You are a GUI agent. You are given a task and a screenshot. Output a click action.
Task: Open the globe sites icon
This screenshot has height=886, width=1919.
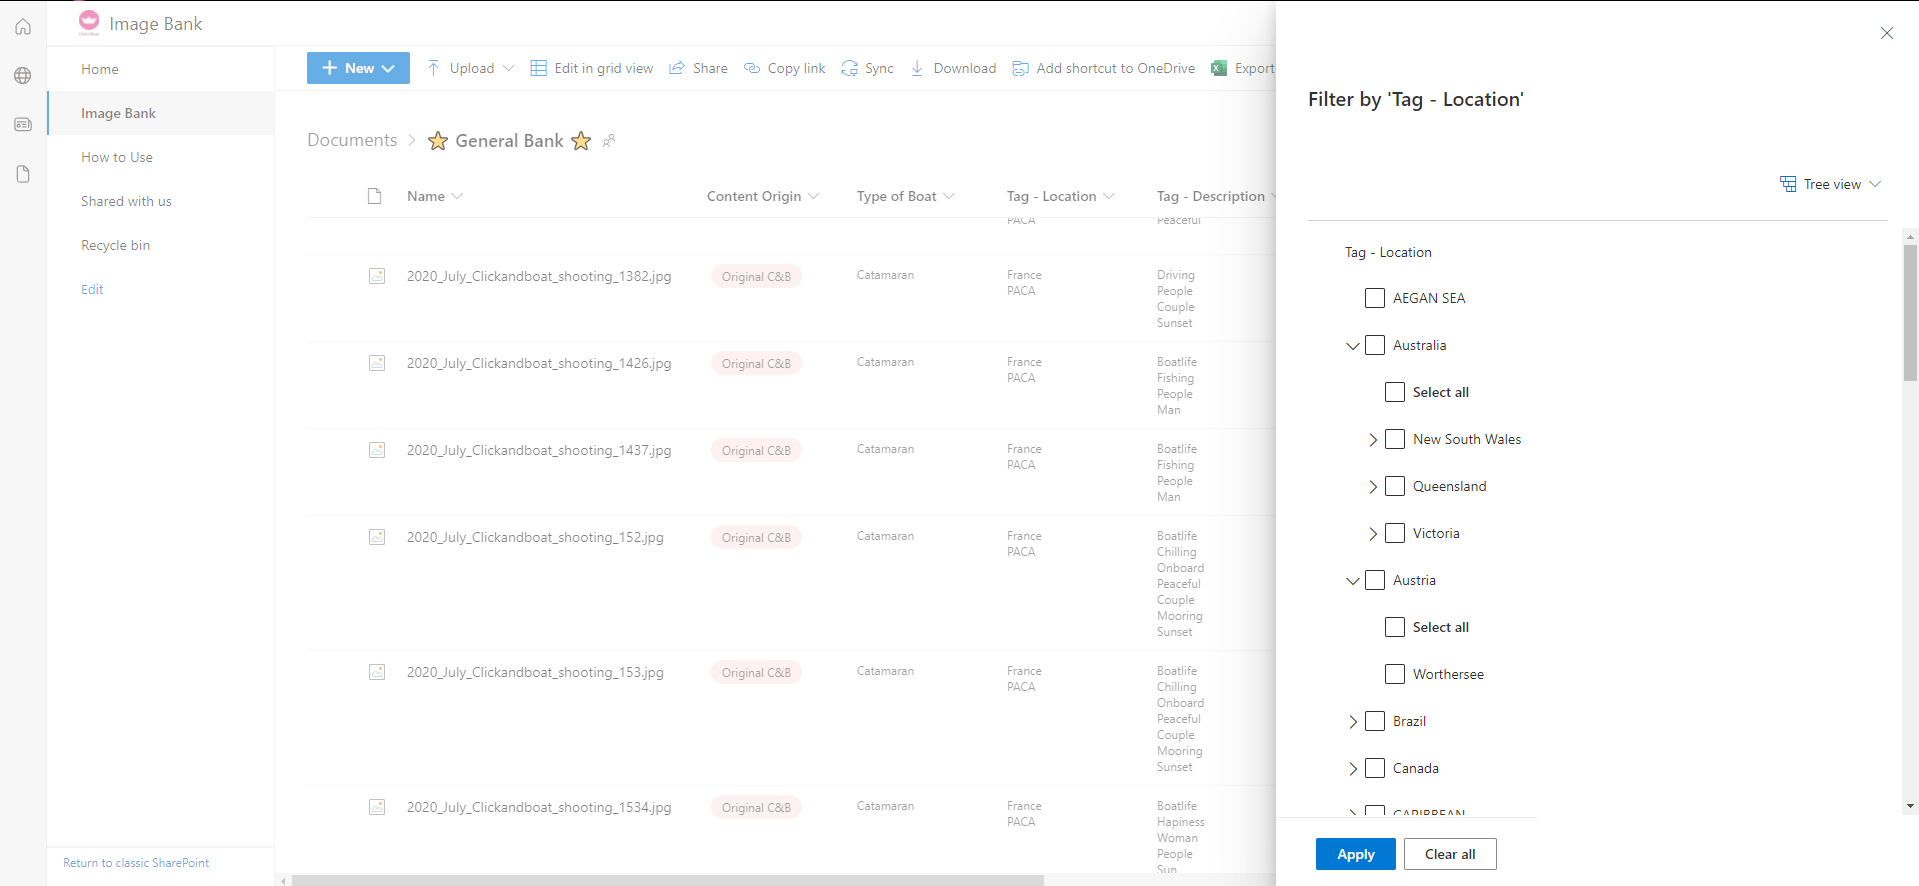point(23,76)
